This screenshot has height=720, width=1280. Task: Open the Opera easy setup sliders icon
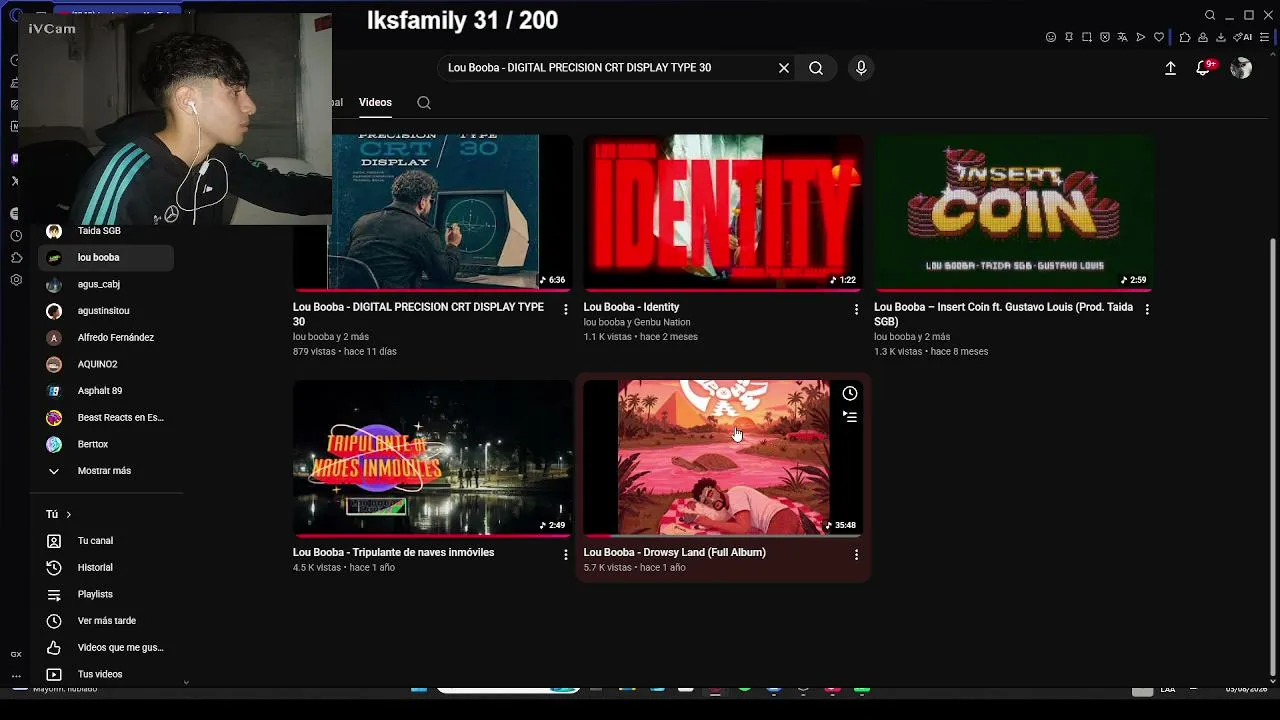1265,37
